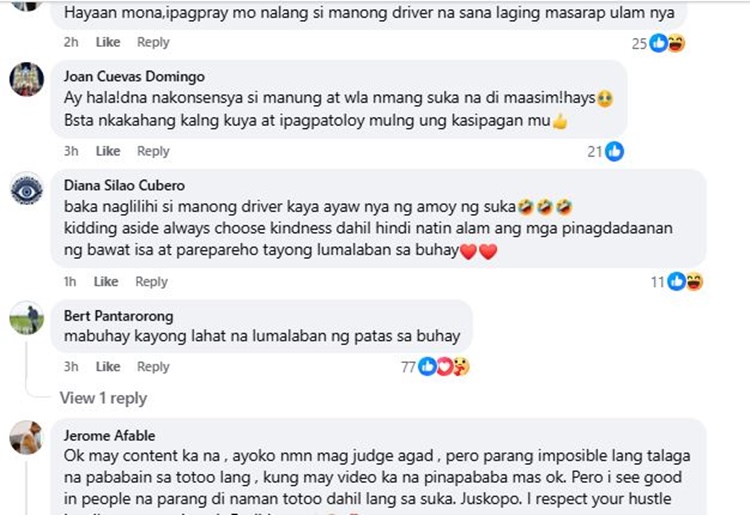This screenshot has height=515, width=750.
Task: Click haha reaction icon on Diana's comment
Action: [x=695, y=282]
